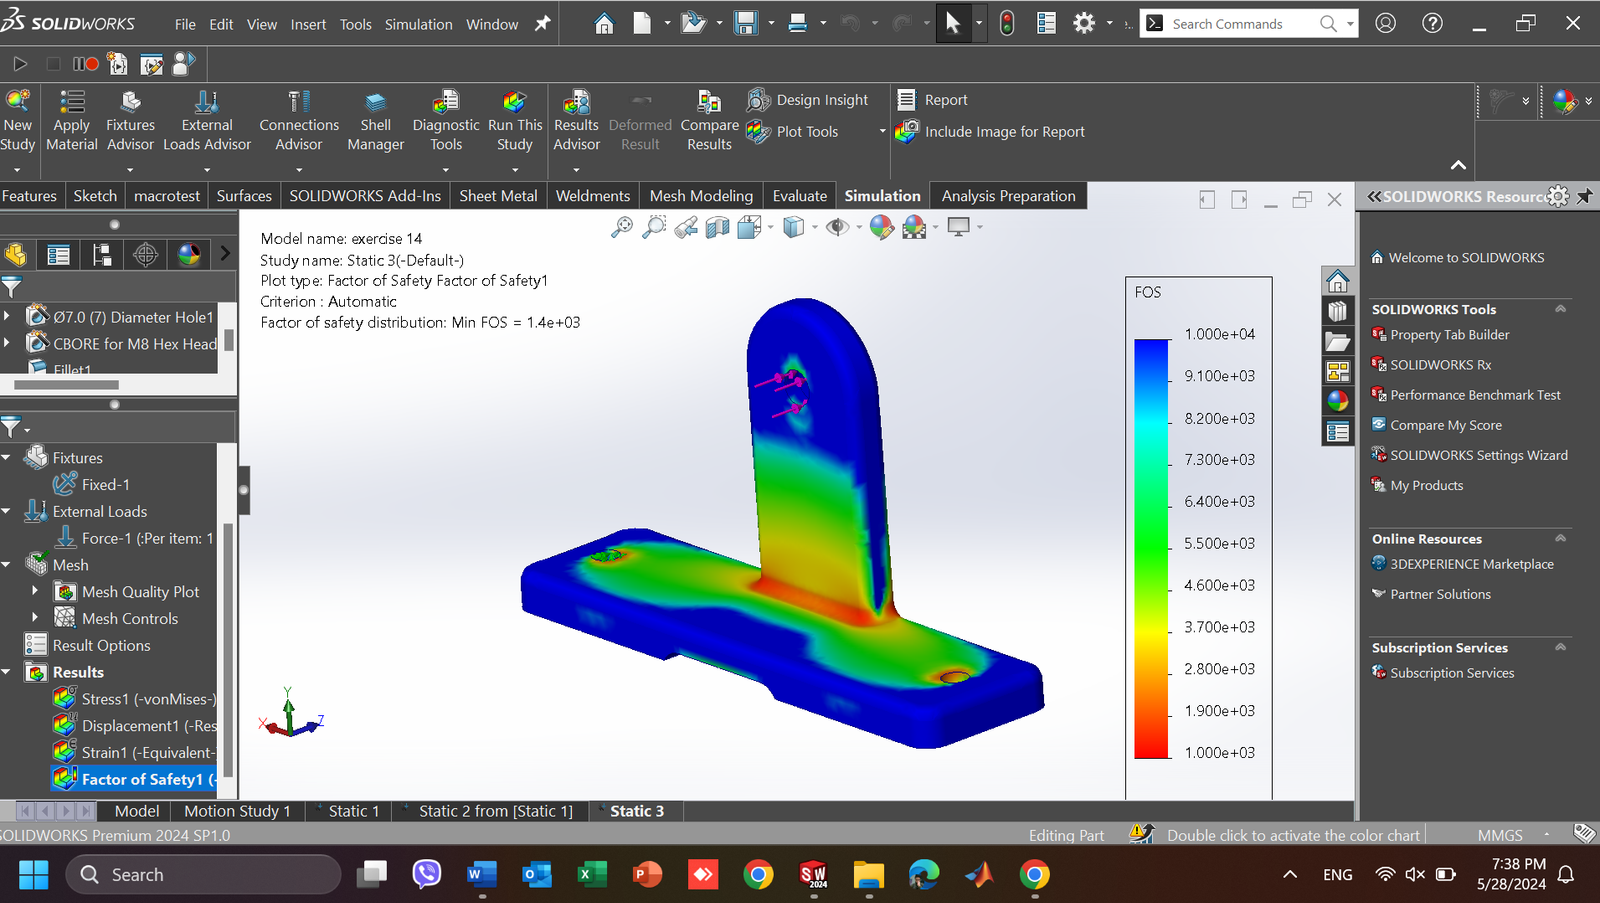1600x903 pixels.
Task: Open the Simulation menu
Action: (418, 24)
